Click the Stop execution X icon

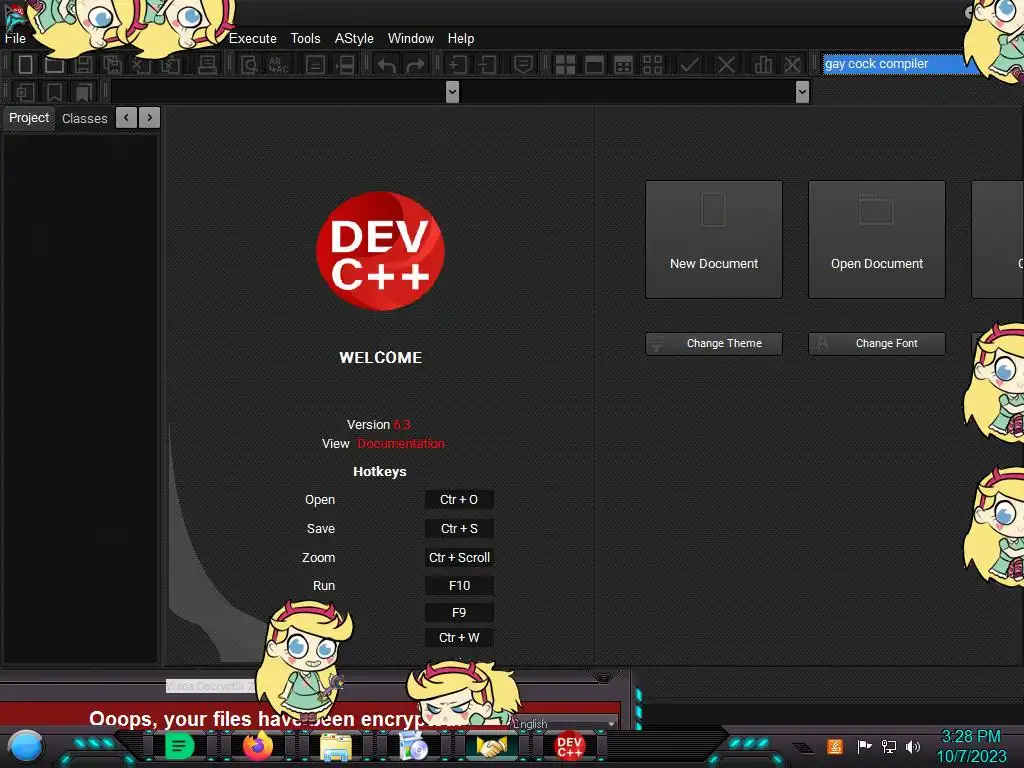[x=726, y=65]
